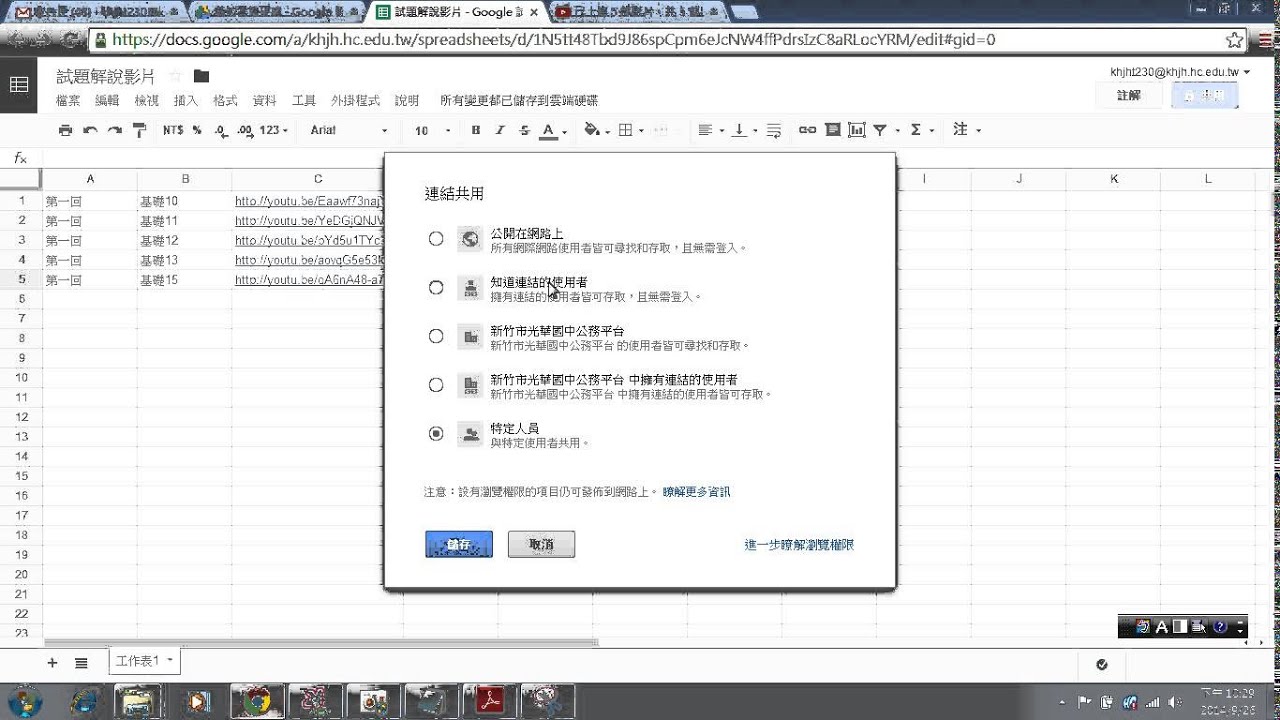Click the Insert comment icon

point(832,130)
